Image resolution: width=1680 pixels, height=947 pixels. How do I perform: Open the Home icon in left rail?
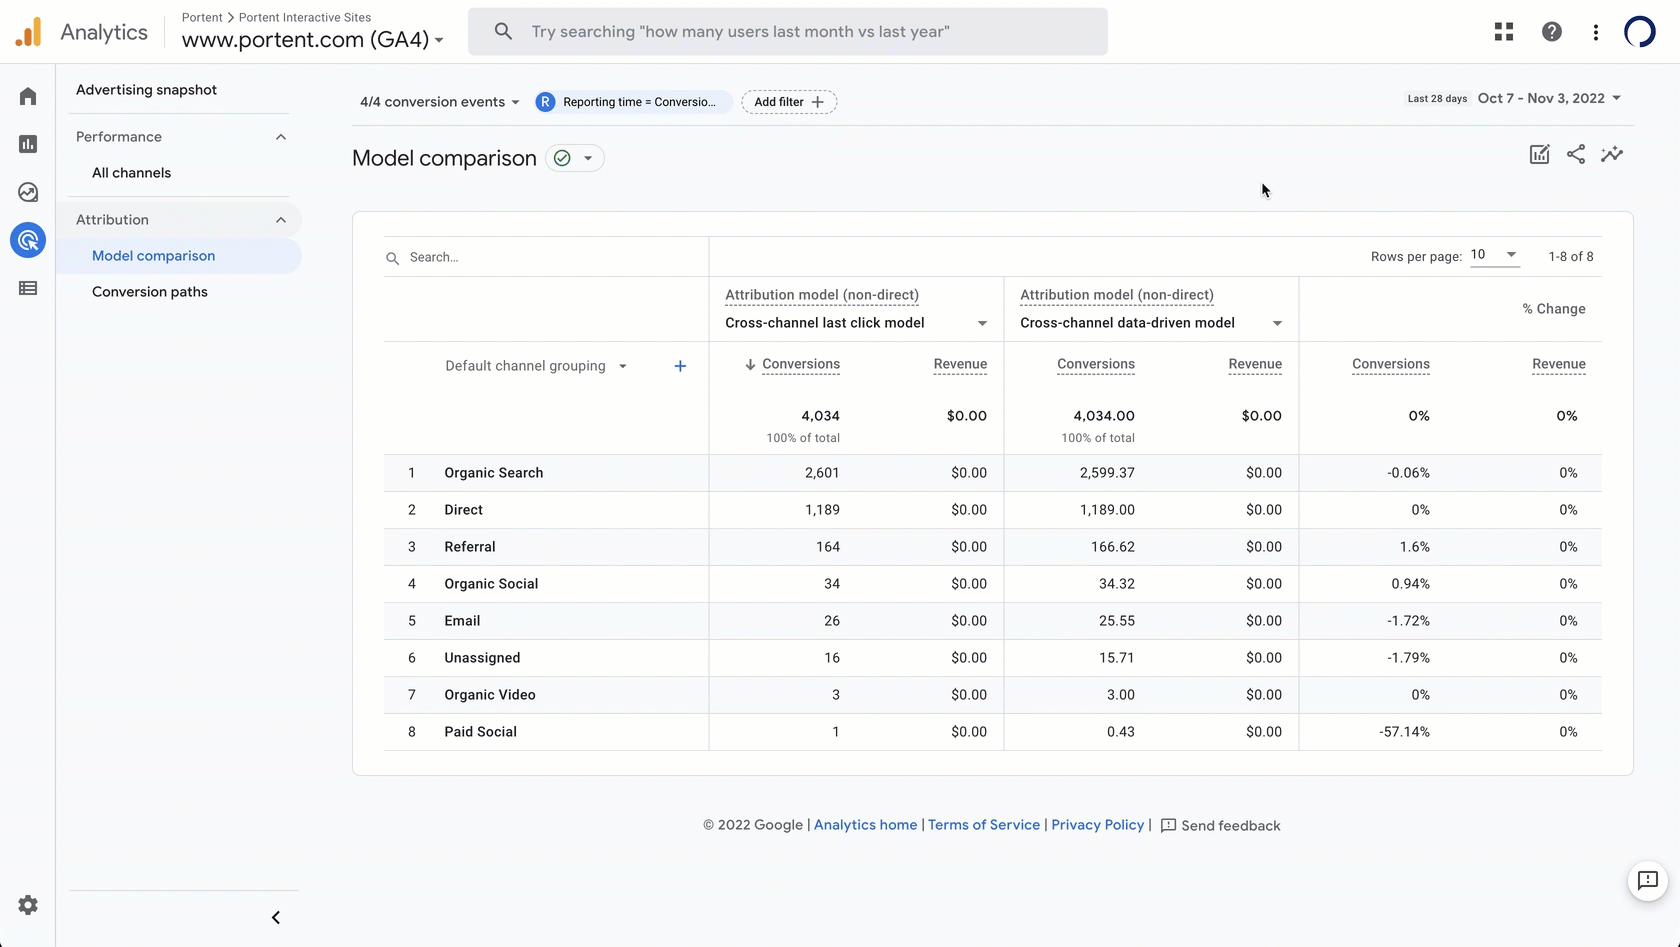(x=28, y=96)
